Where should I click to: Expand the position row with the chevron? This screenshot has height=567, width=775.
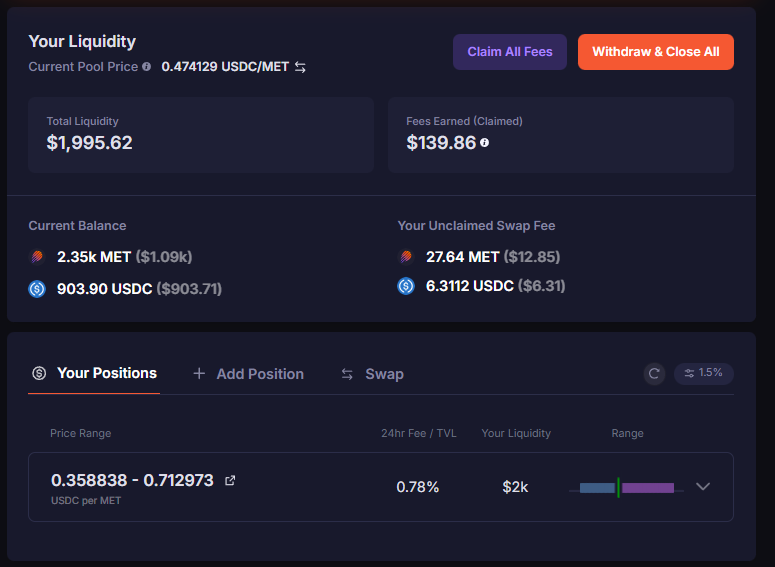click(x=703, y=486)
